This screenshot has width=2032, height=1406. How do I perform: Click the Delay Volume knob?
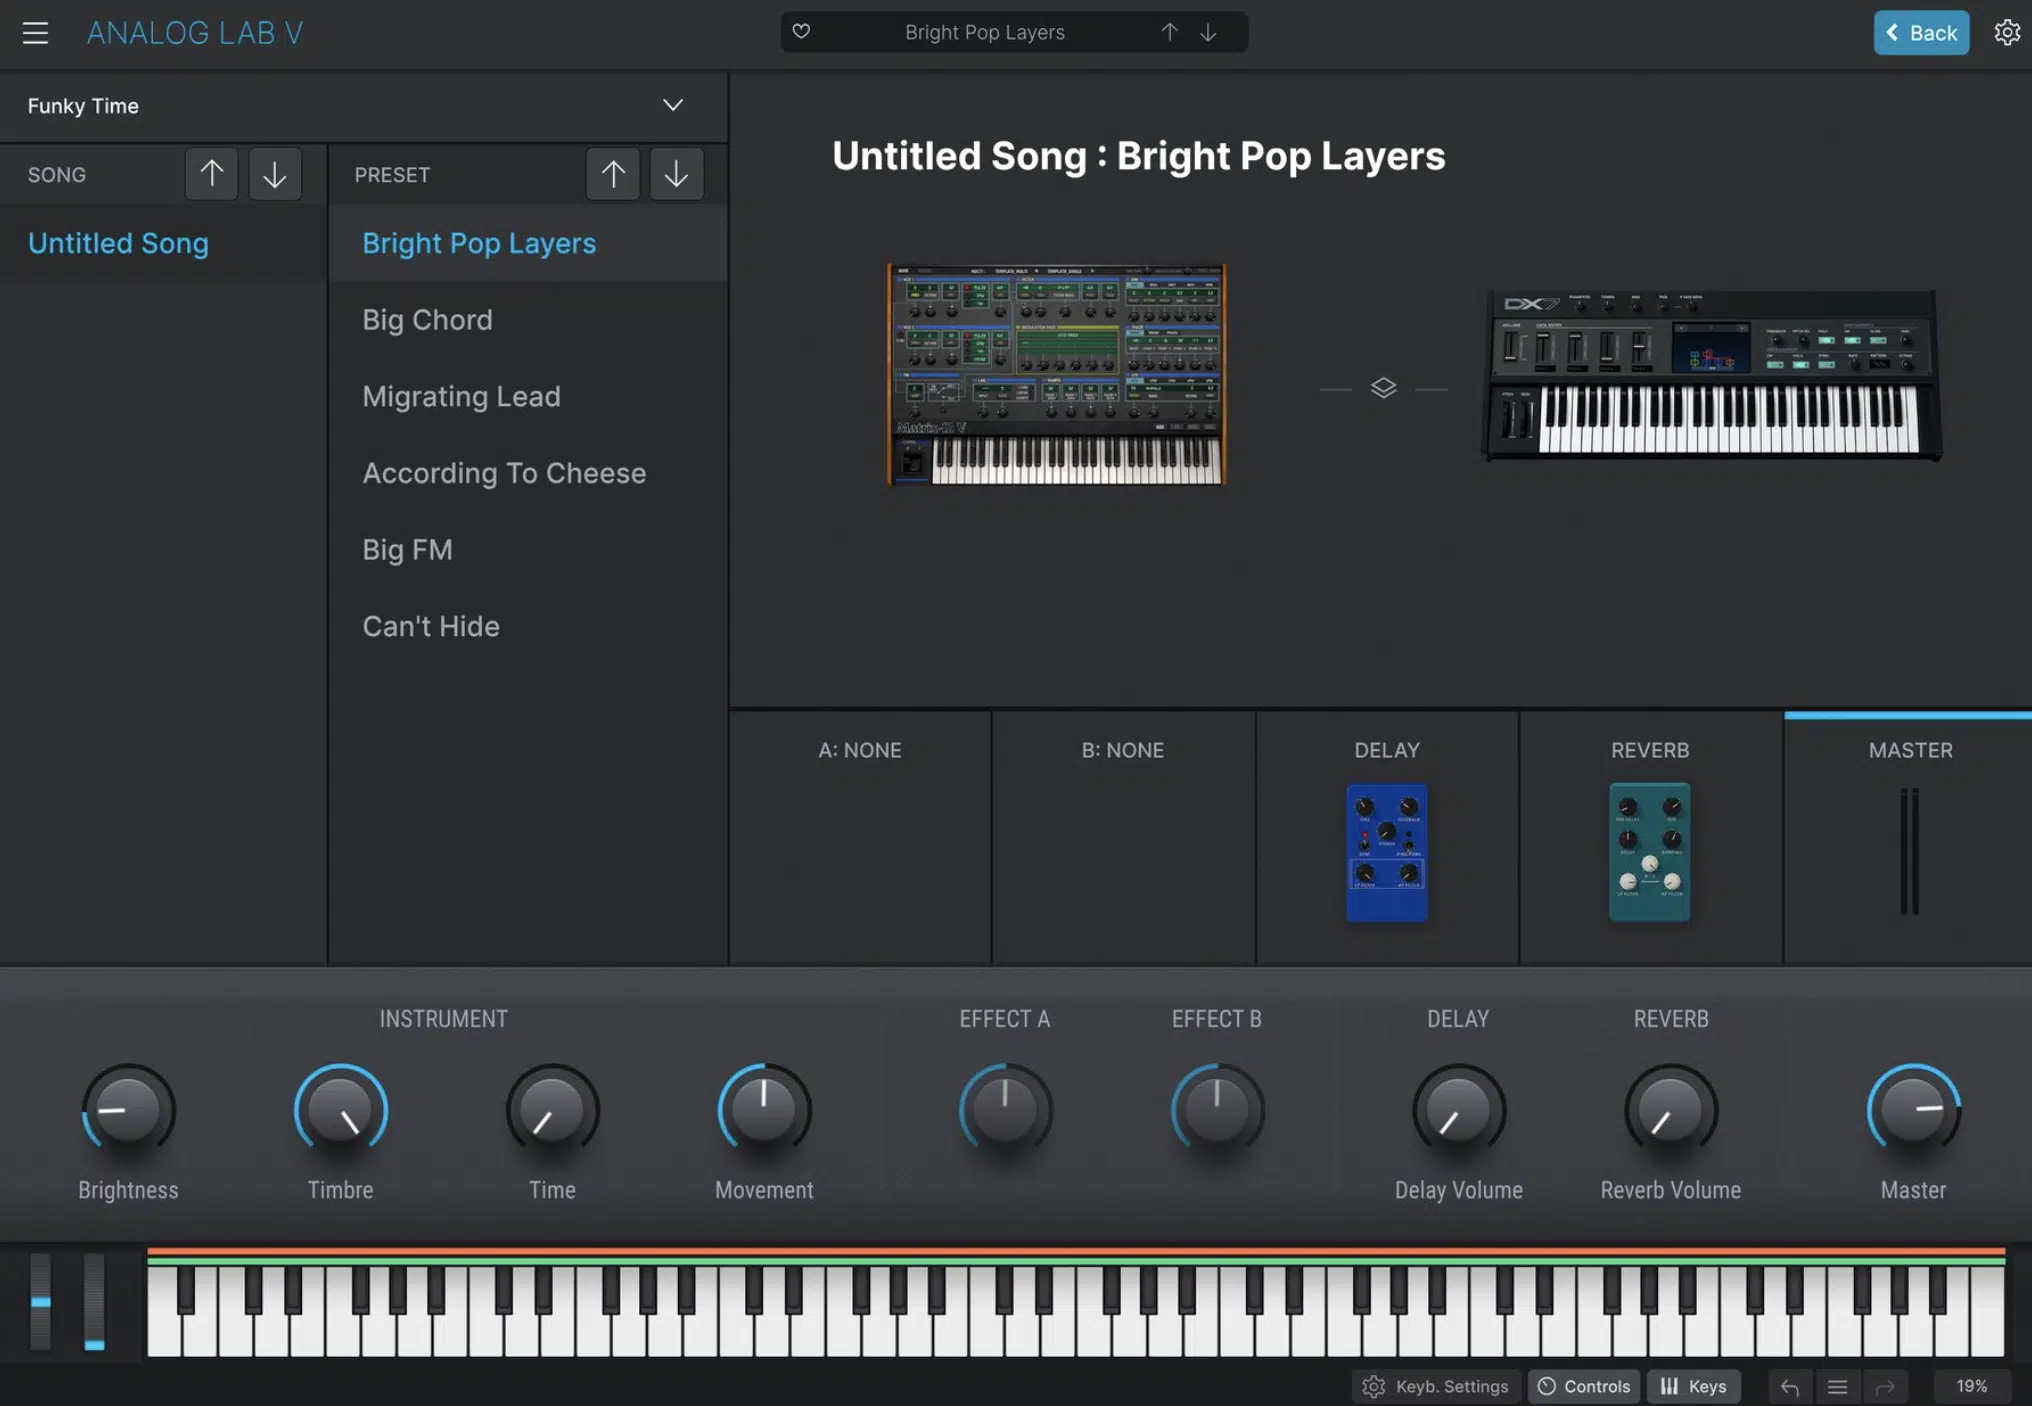(x=1459, y=1110)
